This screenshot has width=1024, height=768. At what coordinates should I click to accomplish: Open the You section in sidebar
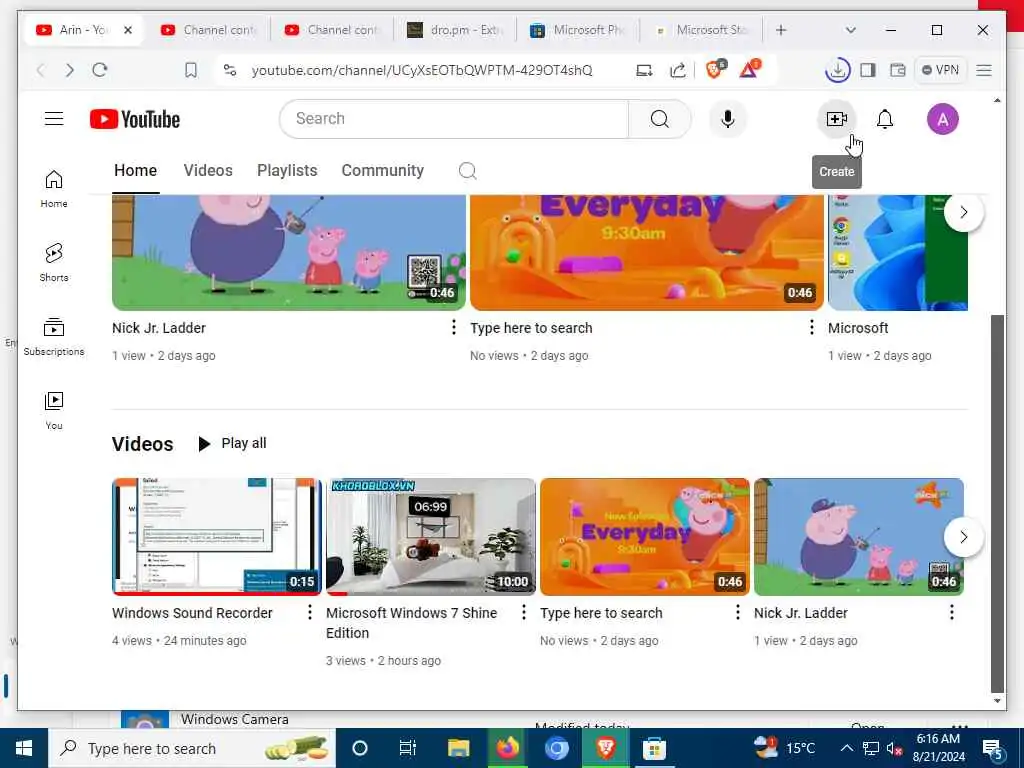(54, 410)
